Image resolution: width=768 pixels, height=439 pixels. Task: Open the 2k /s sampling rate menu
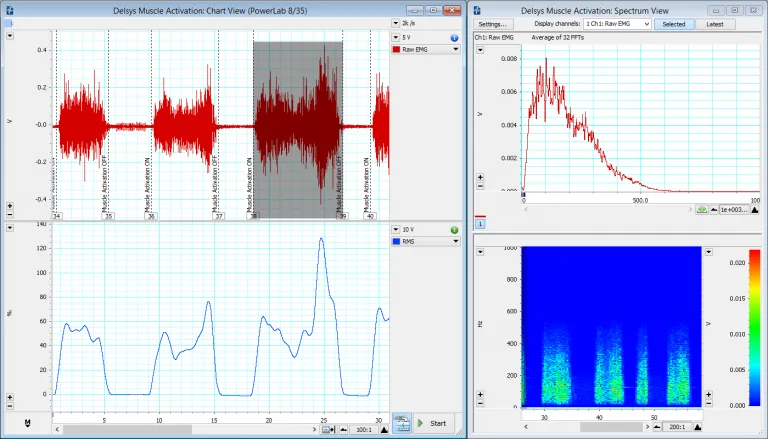click(x=394, y=22)
